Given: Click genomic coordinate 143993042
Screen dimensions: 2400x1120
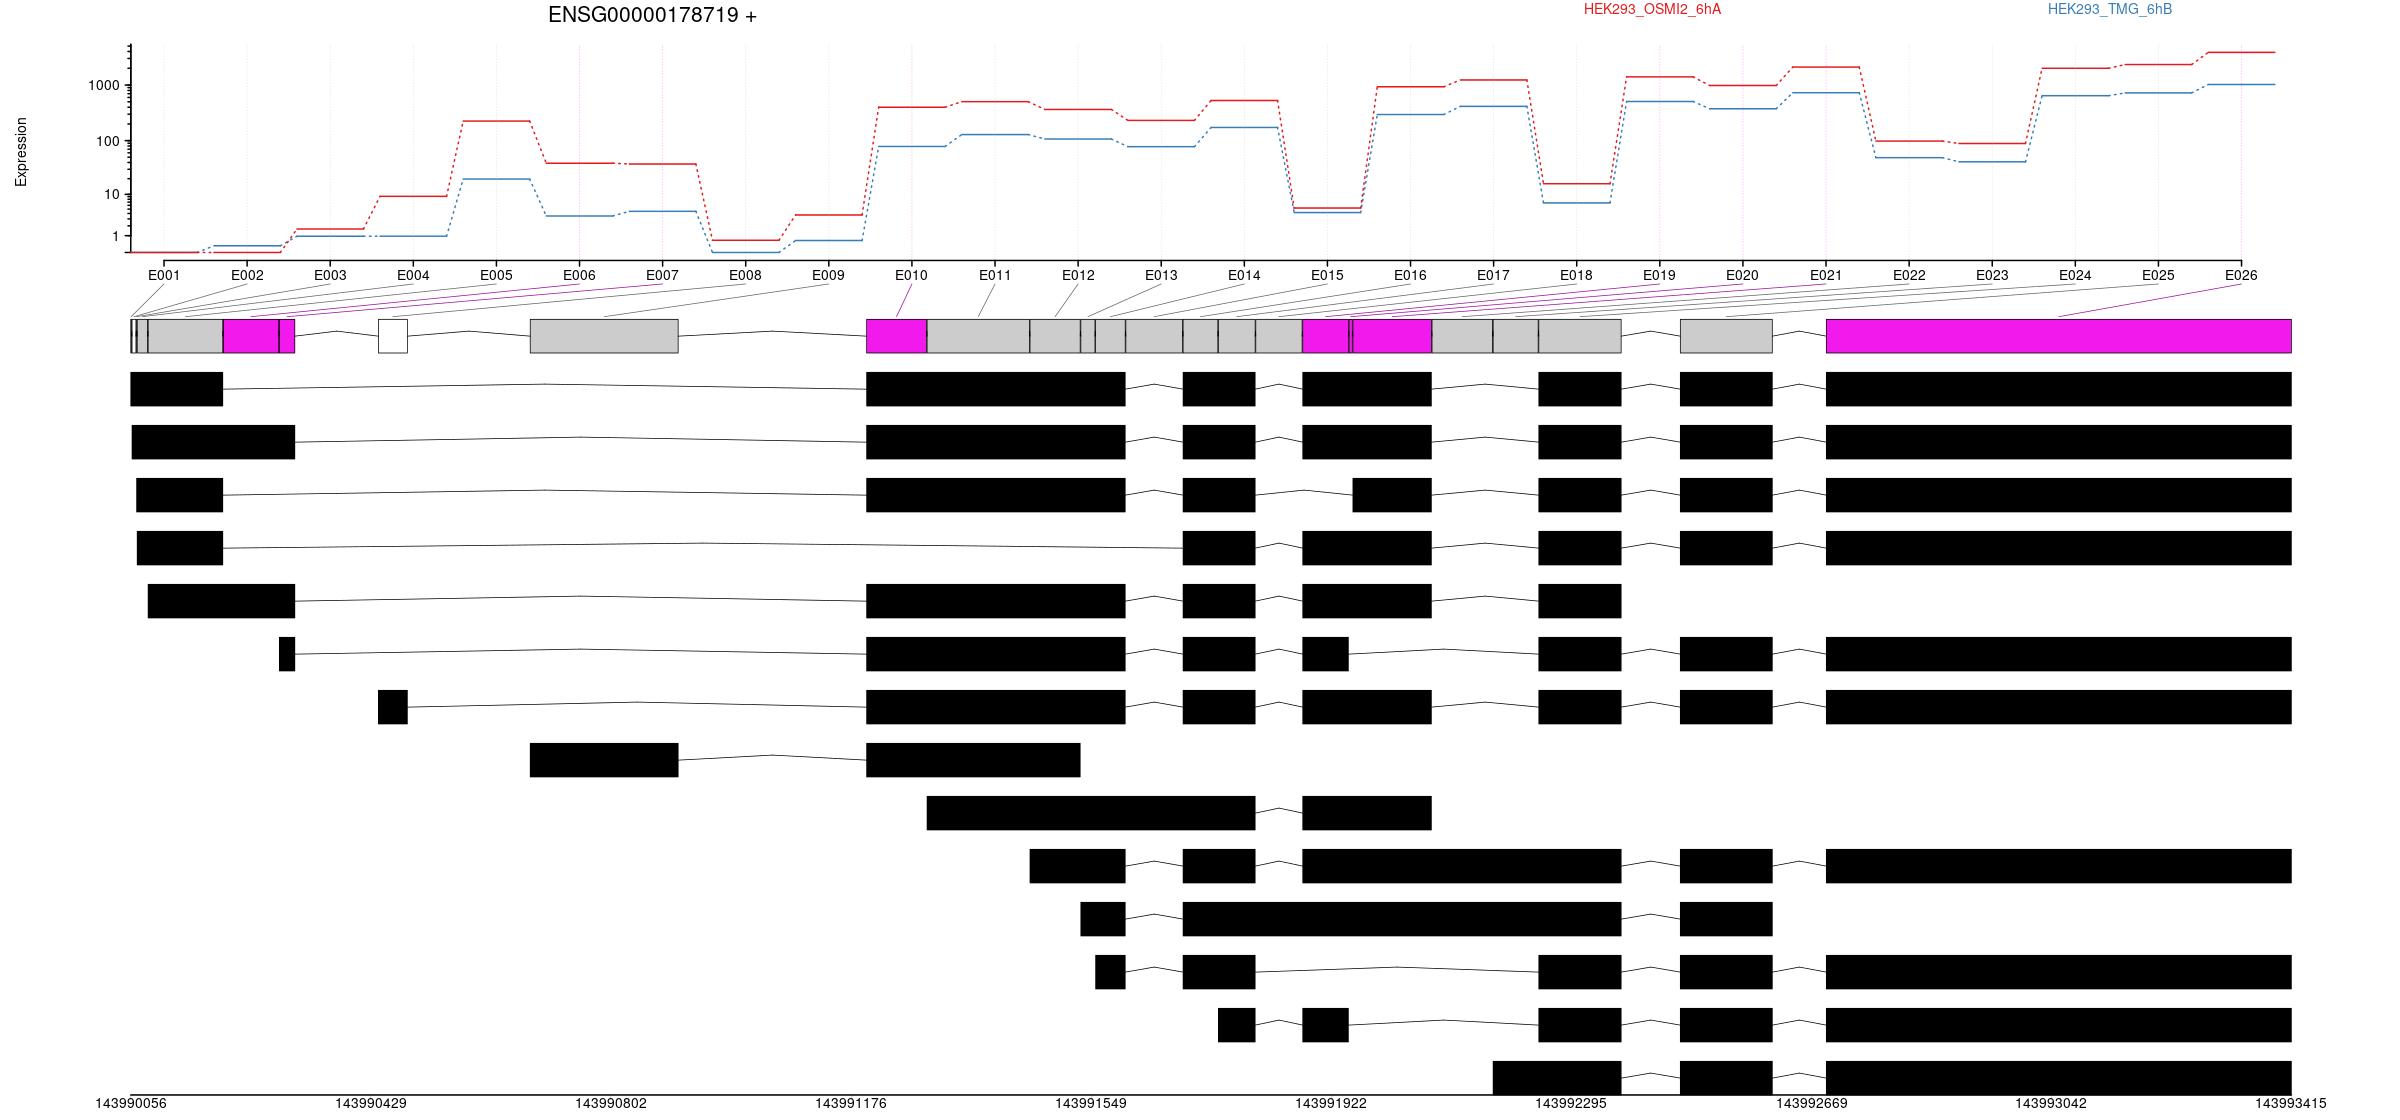Looking at the screenshot, I should tap(2051, 1103).
